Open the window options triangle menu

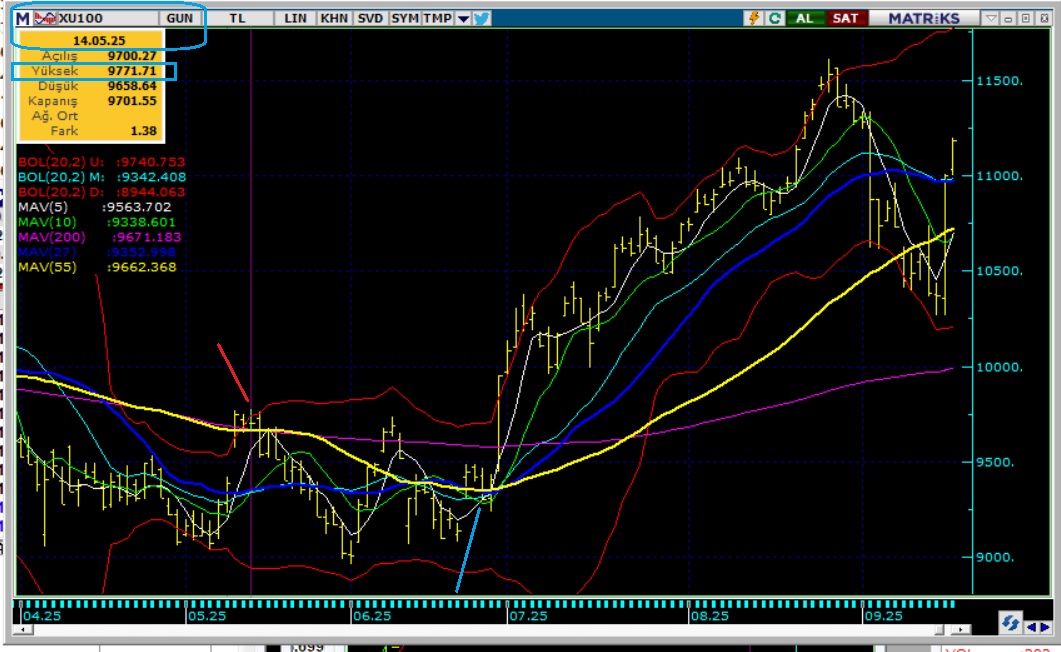[x=990, y=18]
